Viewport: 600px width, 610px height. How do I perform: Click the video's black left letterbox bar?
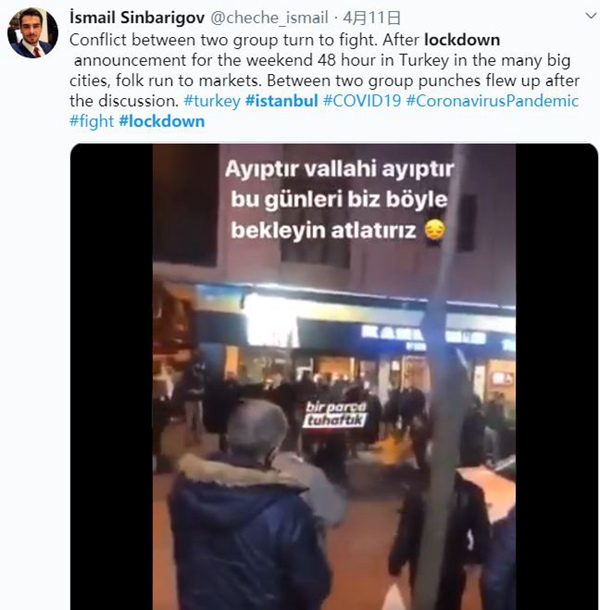tap(112, 377)
